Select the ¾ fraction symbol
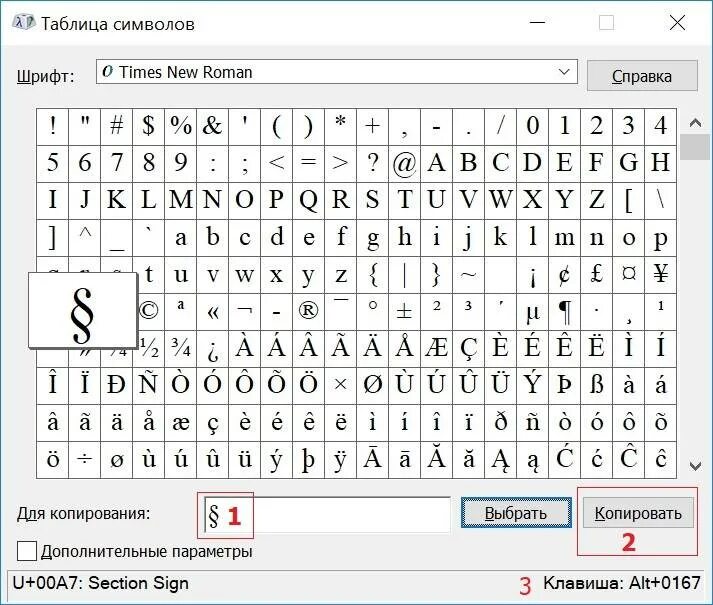 (181, 349)
